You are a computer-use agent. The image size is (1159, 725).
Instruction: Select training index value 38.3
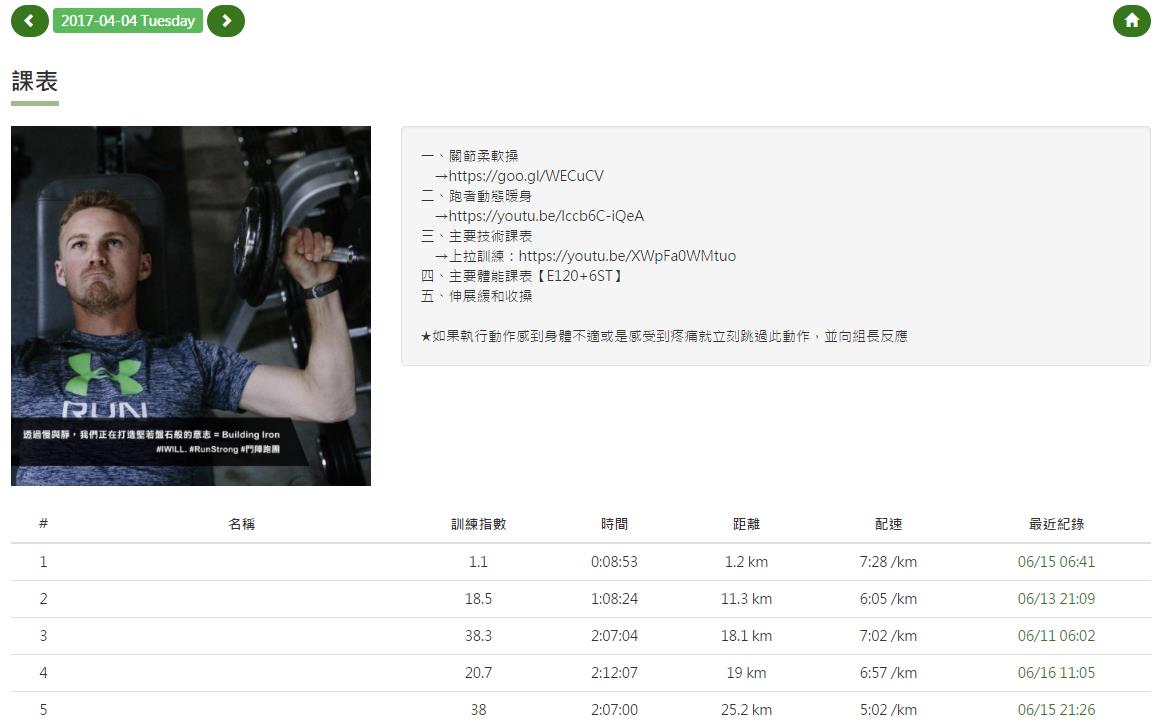pos(478,636)
